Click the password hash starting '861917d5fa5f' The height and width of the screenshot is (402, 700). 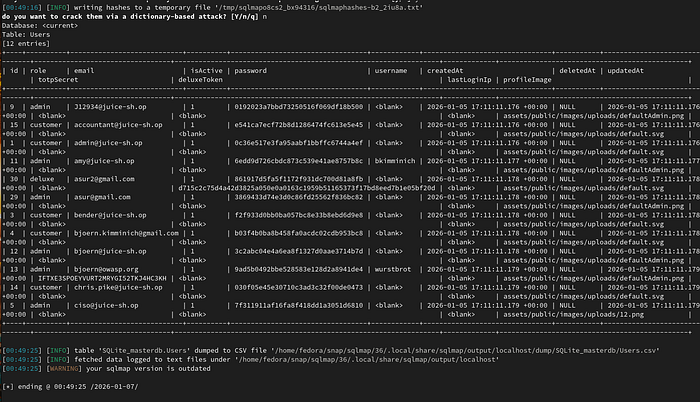[x=299, y=179]
